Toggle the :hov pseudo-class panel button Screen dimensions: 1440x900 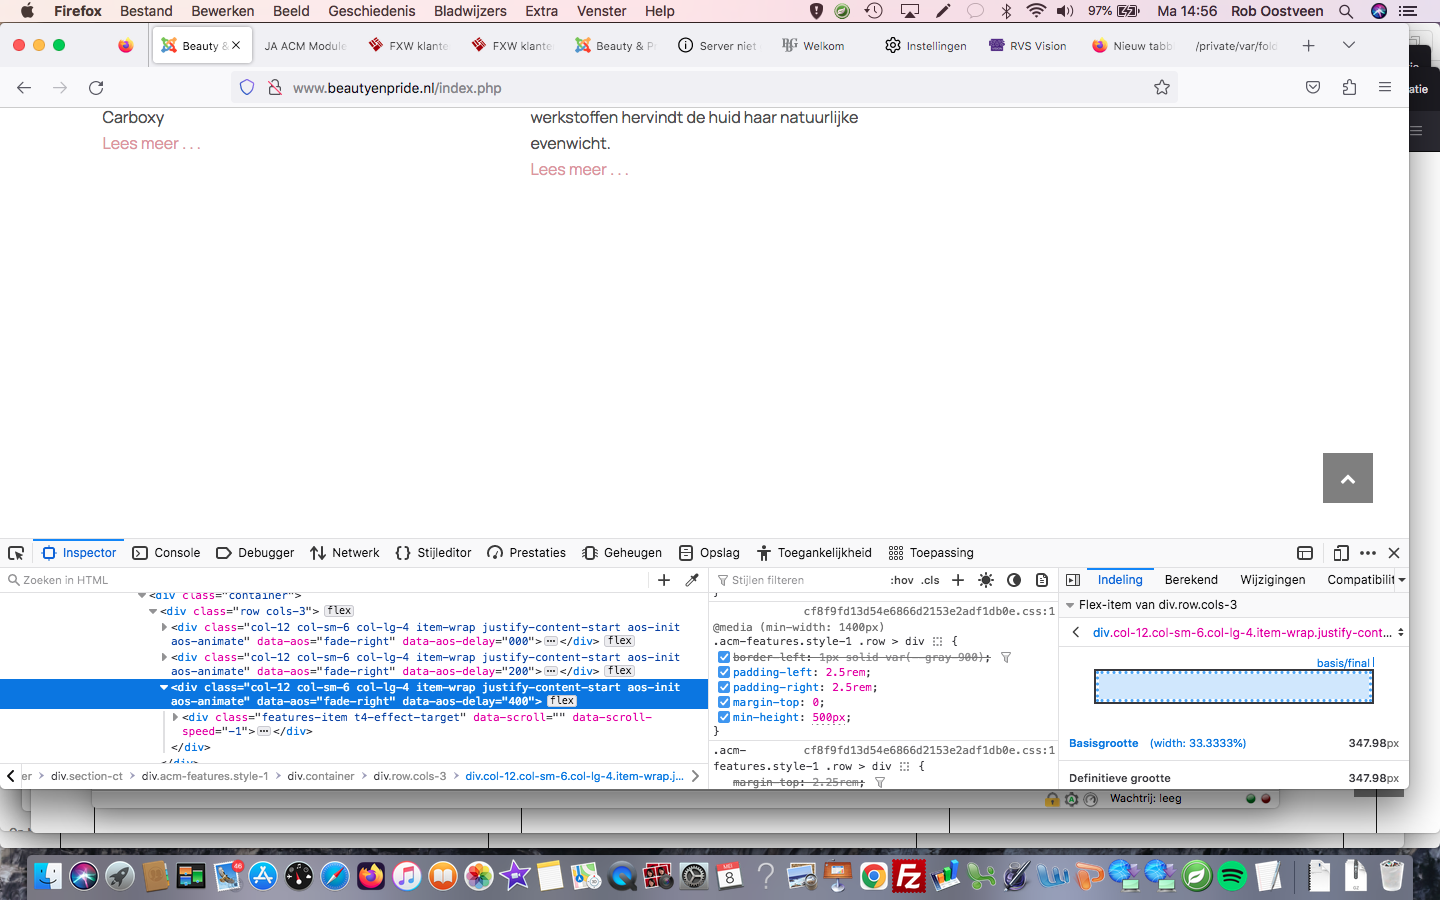(x=901, y=580)
